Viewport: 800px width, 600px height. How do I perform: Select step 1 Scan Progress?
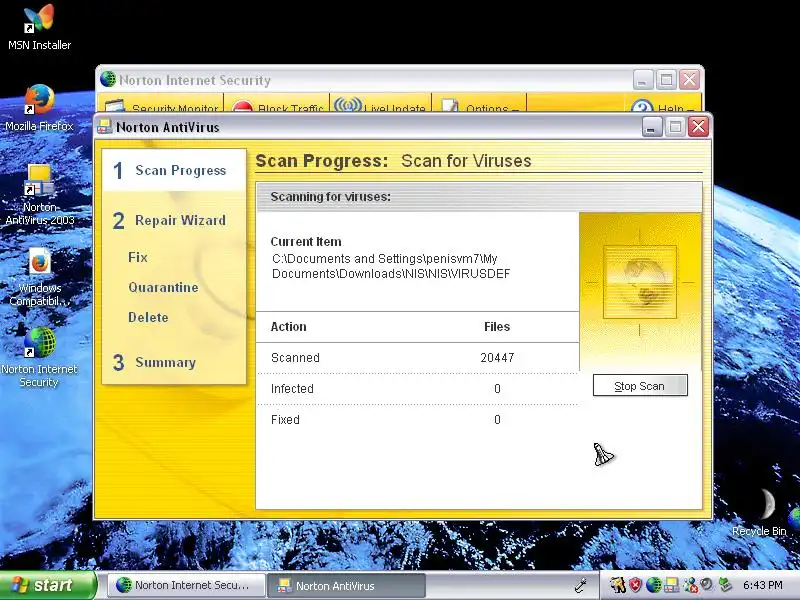pyautogui.click(x=174, y=170)
